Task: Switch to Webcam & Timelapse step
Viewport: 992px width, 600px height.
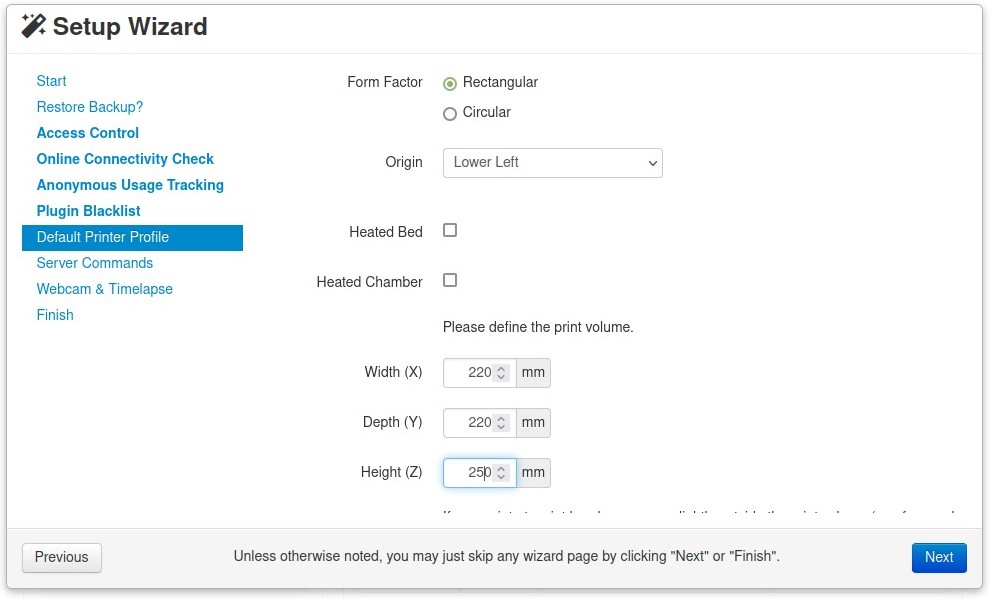Action: click(105, 289)
